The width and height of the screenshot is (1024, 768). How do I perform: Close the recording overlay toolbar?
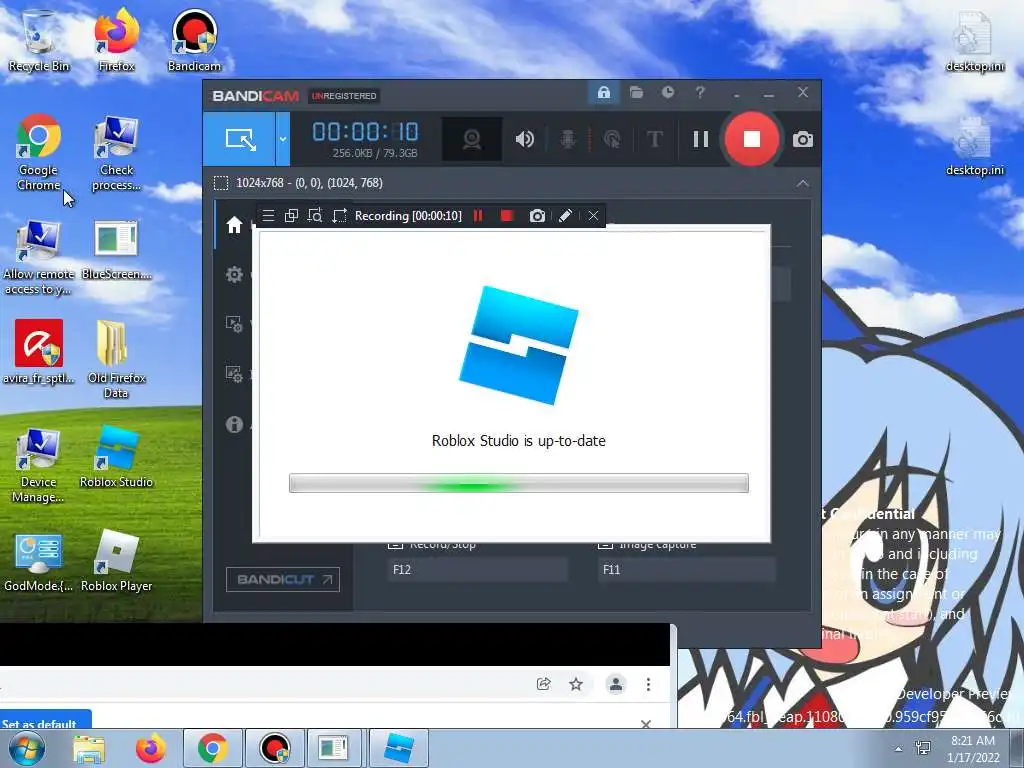[593, 216]
